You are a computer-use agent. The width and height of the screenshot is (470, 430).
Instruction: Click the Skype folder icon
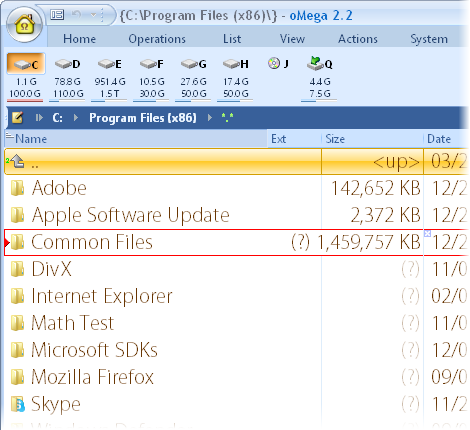tap(18, 404)
